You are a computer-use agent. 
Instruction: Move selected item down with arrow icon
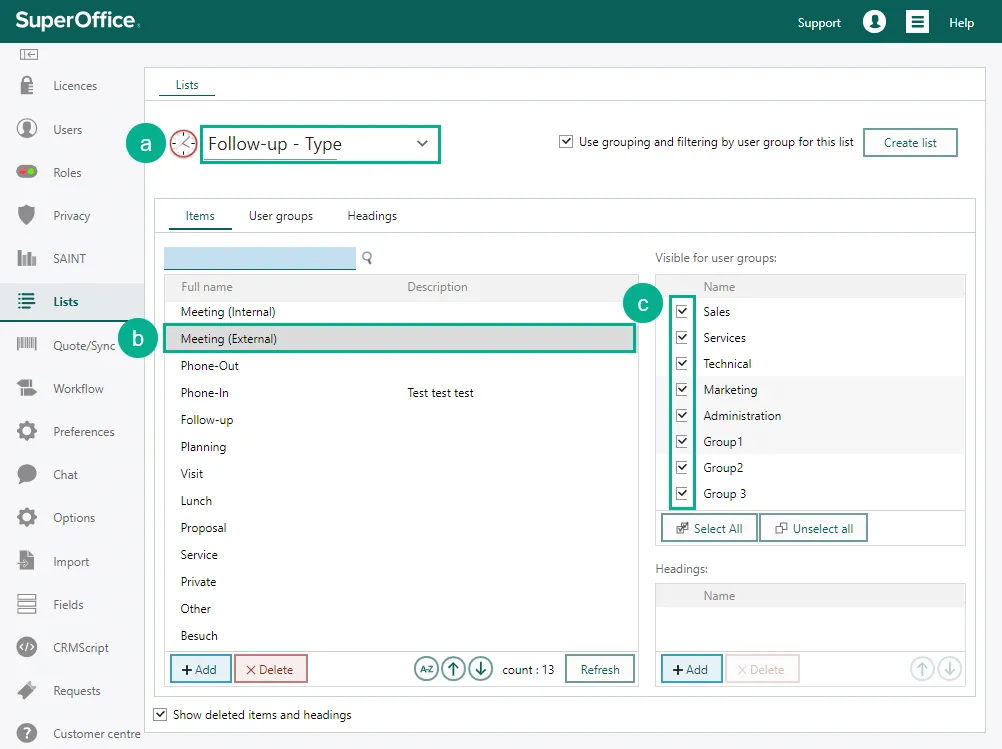(481, 669)
